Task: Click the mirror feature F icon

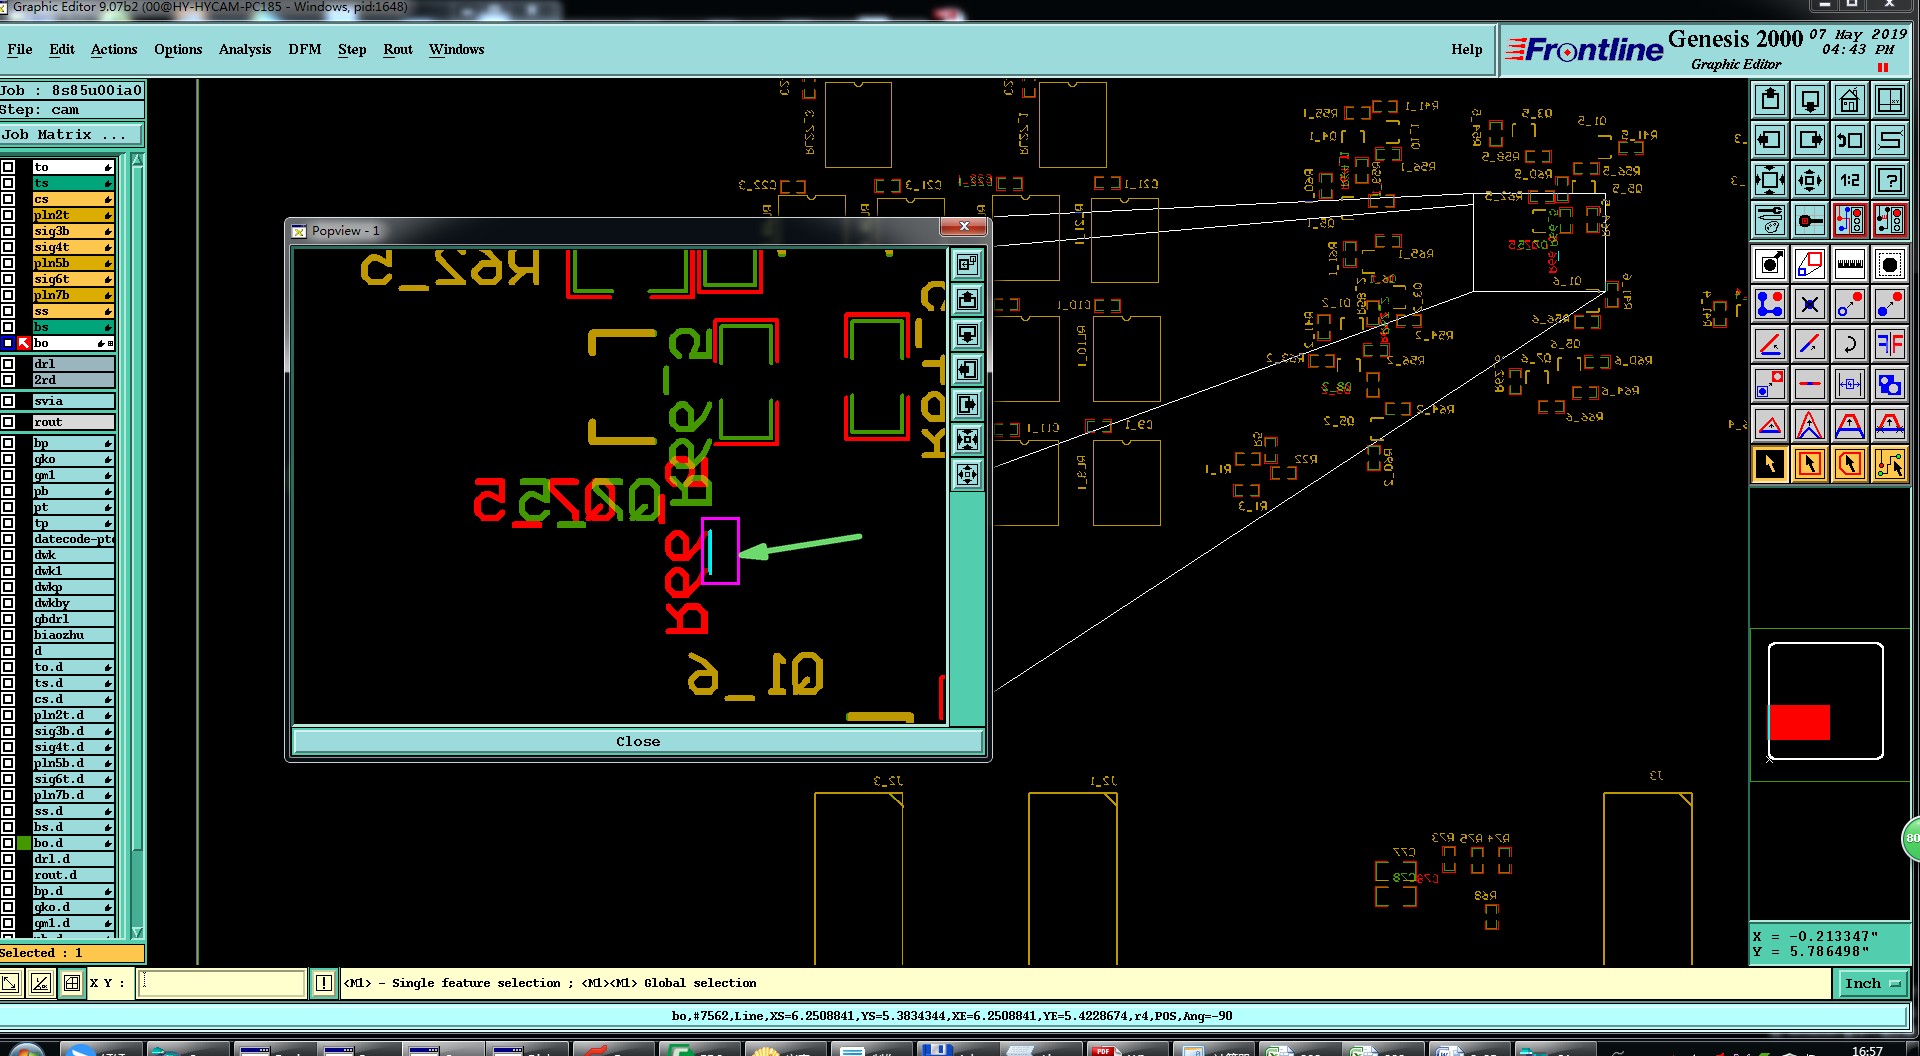Action: (1890, 344)
